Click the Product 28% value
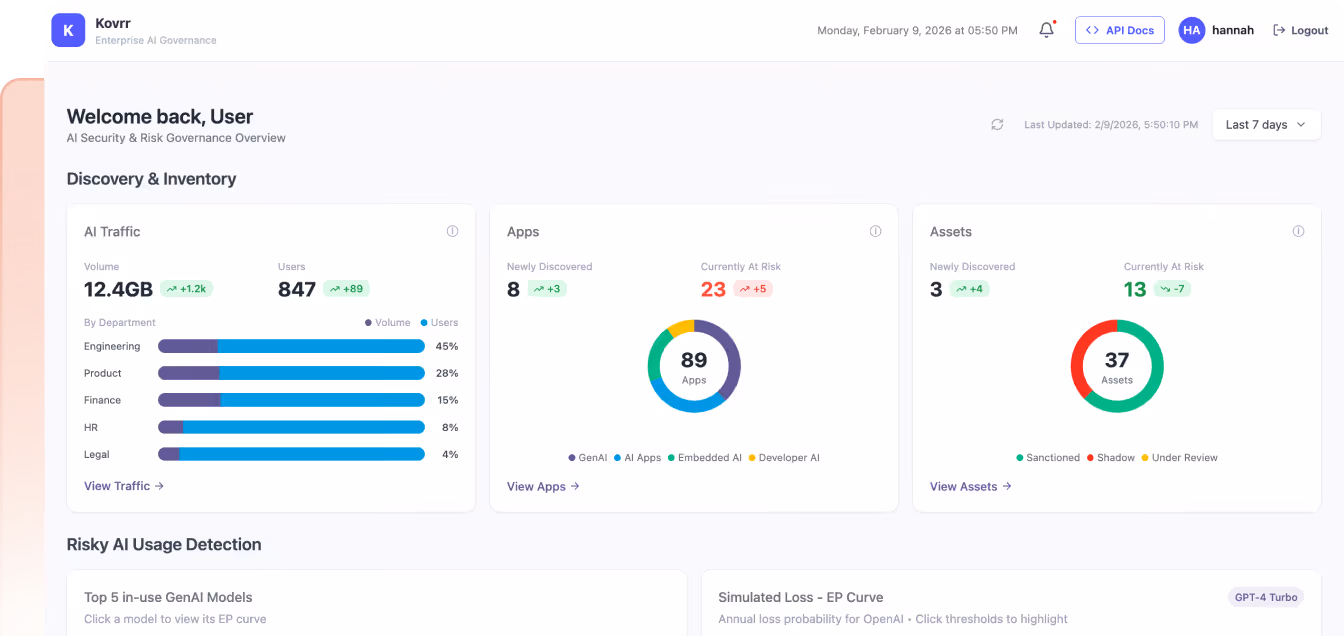1344x636 pixels. click(447, 373)
